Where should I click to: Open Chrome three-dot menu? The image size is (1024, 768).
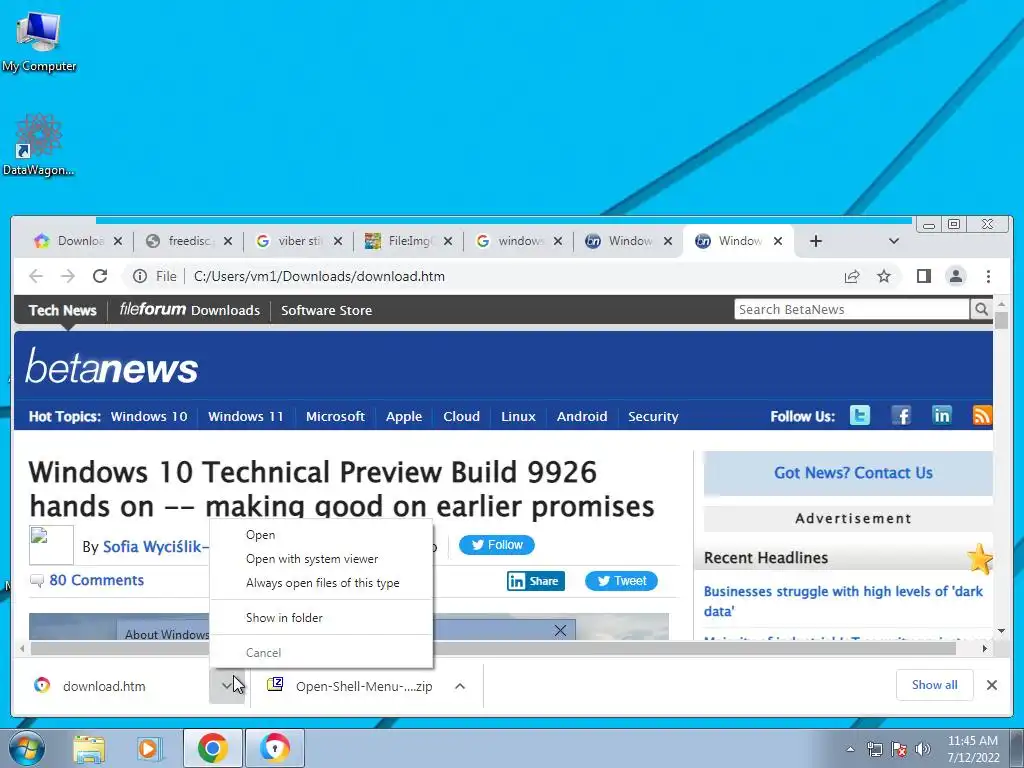[x=988, y=276]
